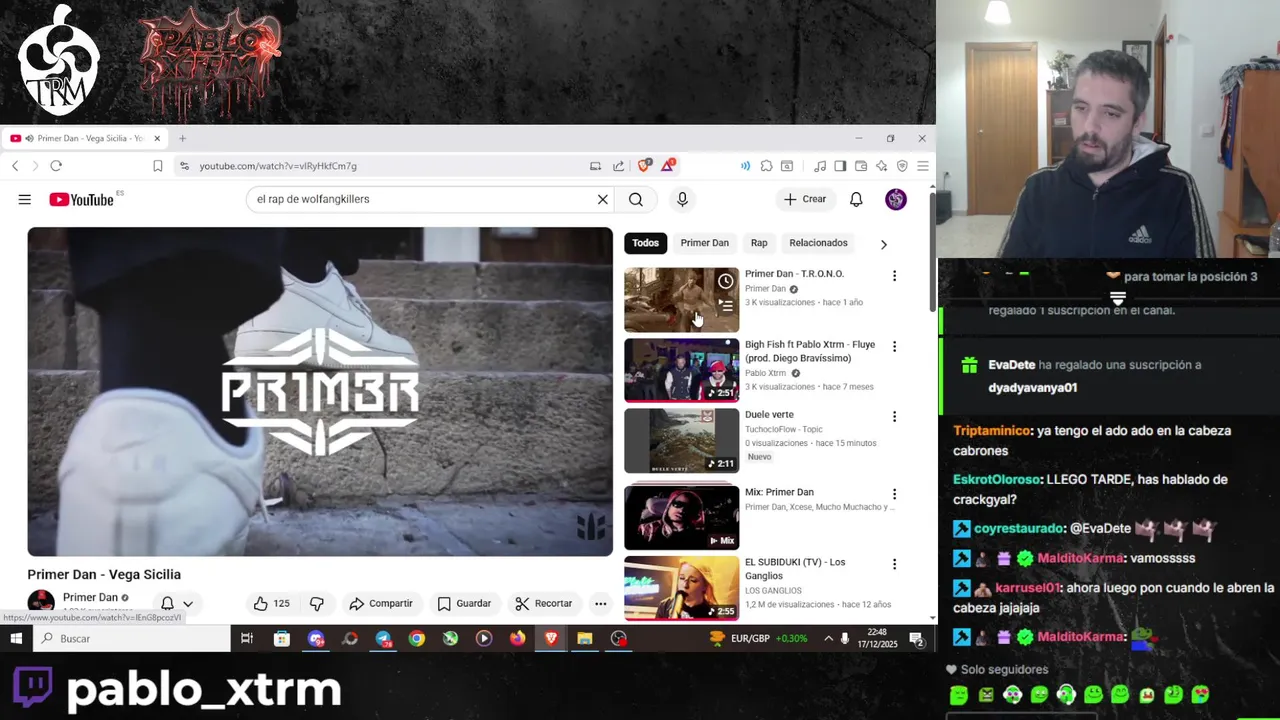Open YouTube notifications bell
This screenshot has height=720, width=1280.
856,199
